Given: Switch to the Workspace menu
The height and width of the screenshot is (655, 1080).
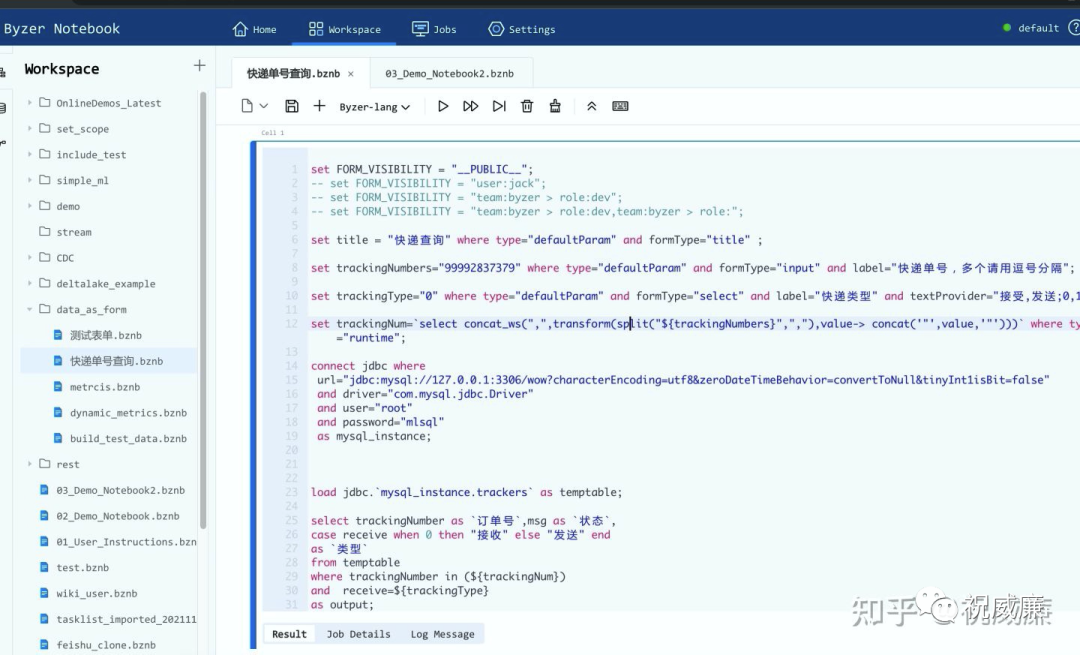Looking at the screenshot, I should click(x=344, y=29).
